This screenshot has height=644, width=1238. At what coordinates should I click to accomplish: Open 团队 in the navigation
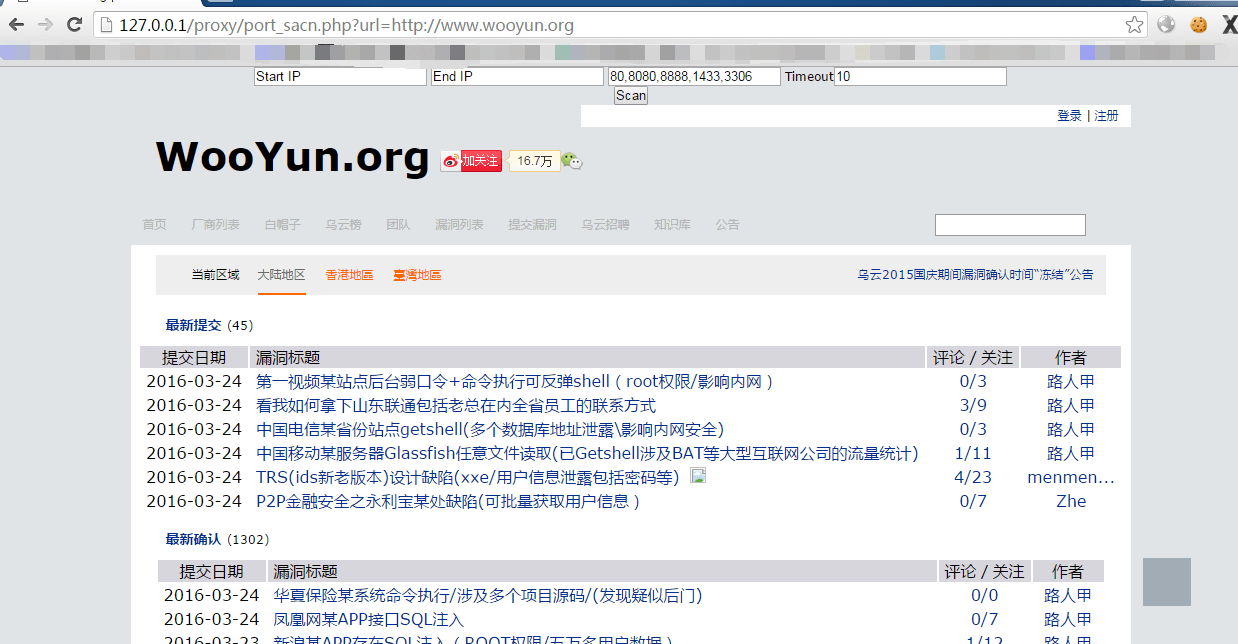398,225
